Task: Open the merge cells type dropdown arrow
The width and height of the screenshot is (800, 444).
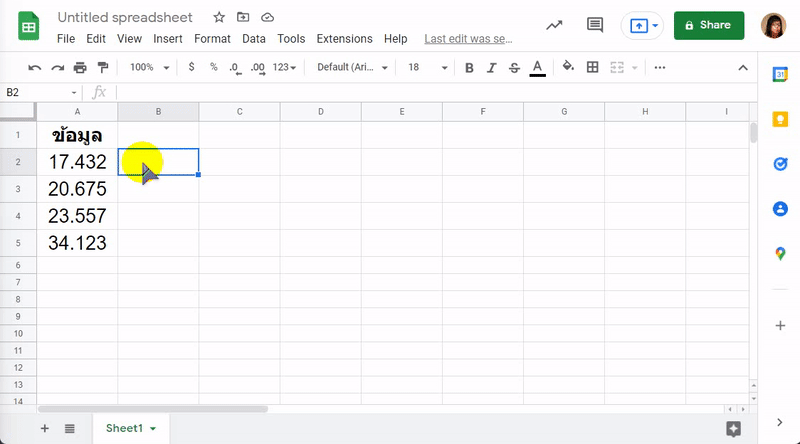Action: point(635,67)
